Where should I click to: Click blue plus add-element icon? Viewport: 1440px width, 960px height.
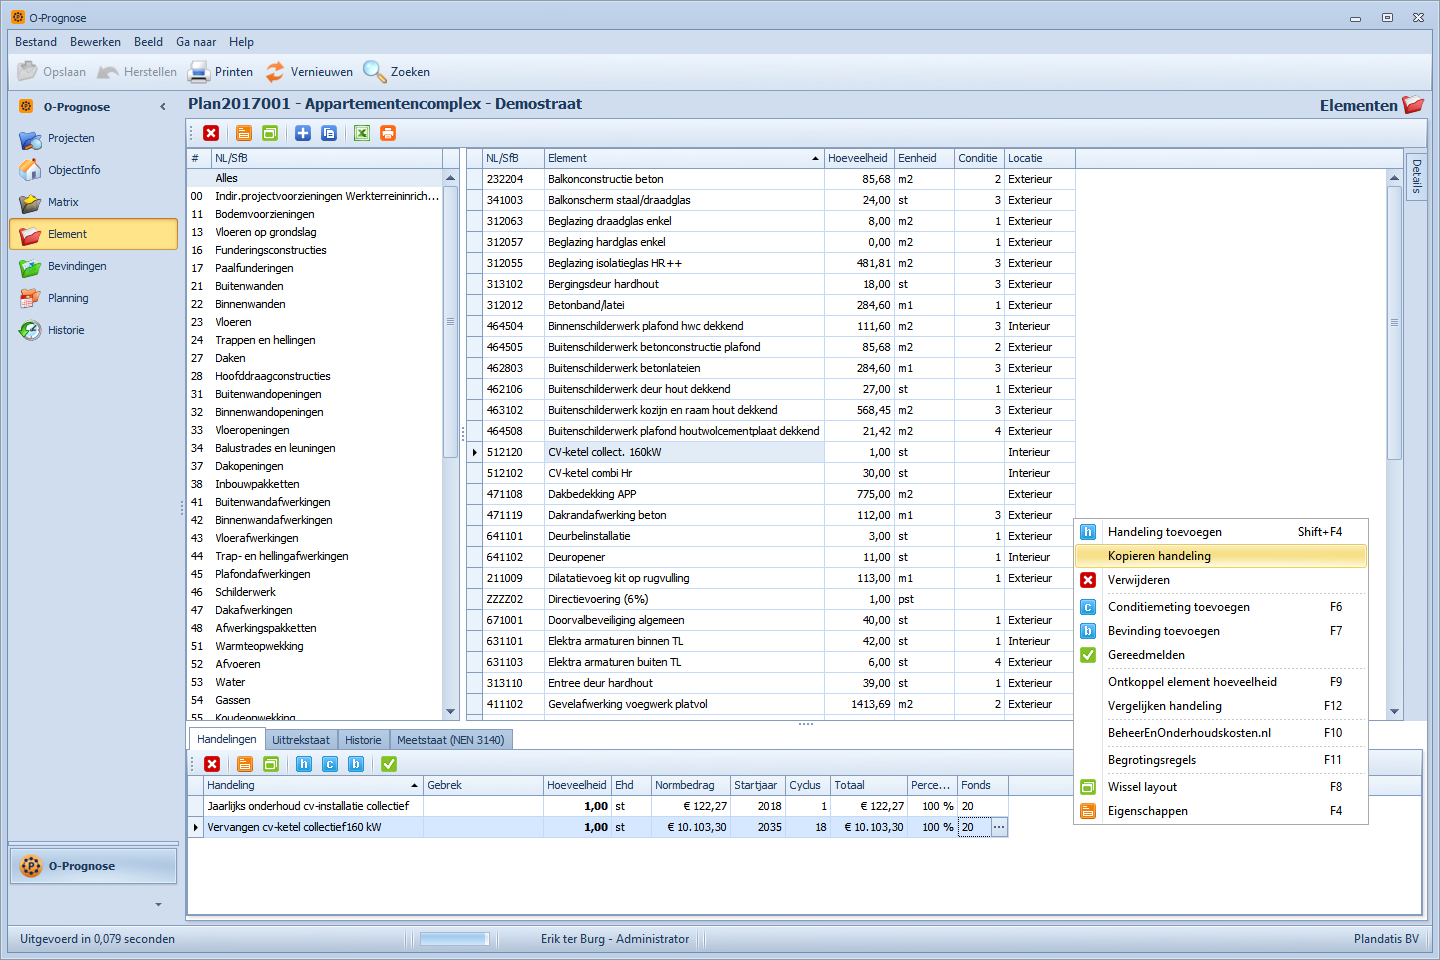coord(303,133)
